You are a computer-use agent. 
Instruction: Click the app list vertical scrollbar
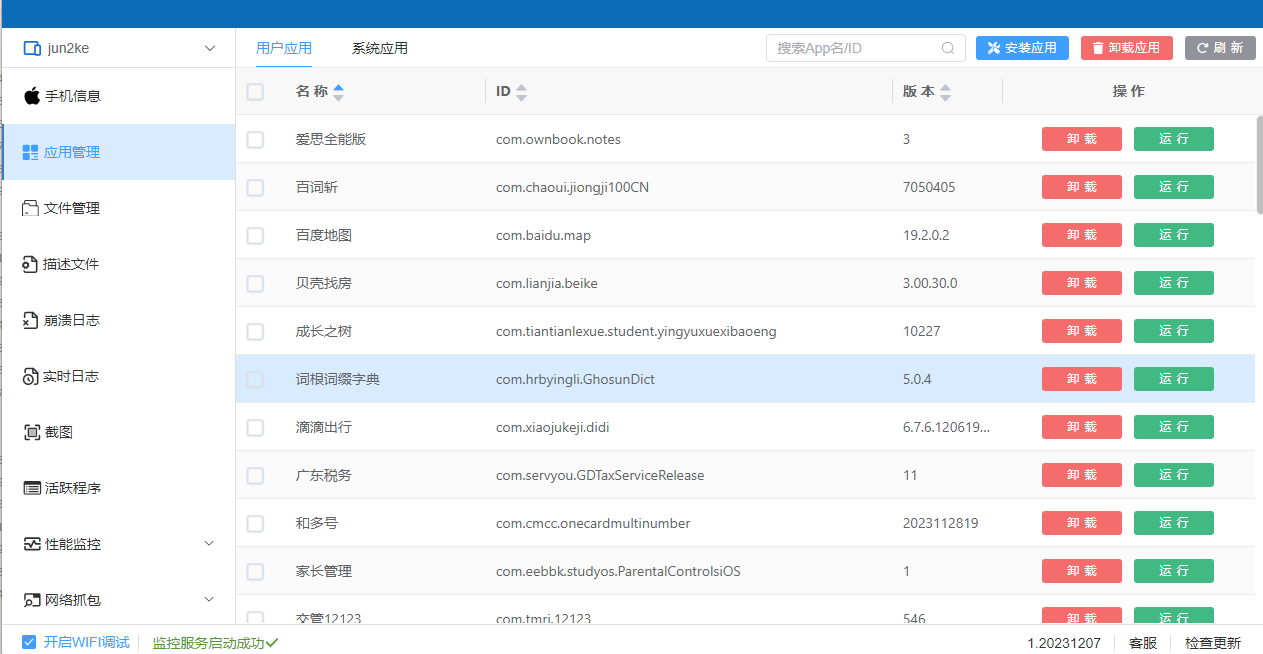coord(1259,165)
